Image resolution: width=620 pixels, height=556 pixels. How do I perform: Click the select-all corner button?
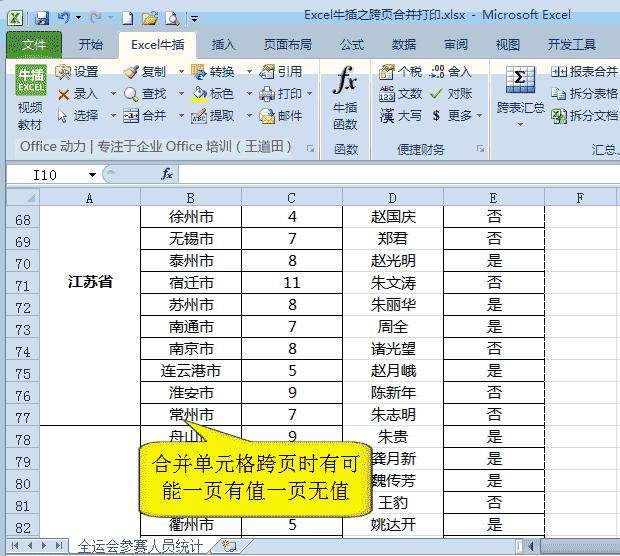coord(23,197)
